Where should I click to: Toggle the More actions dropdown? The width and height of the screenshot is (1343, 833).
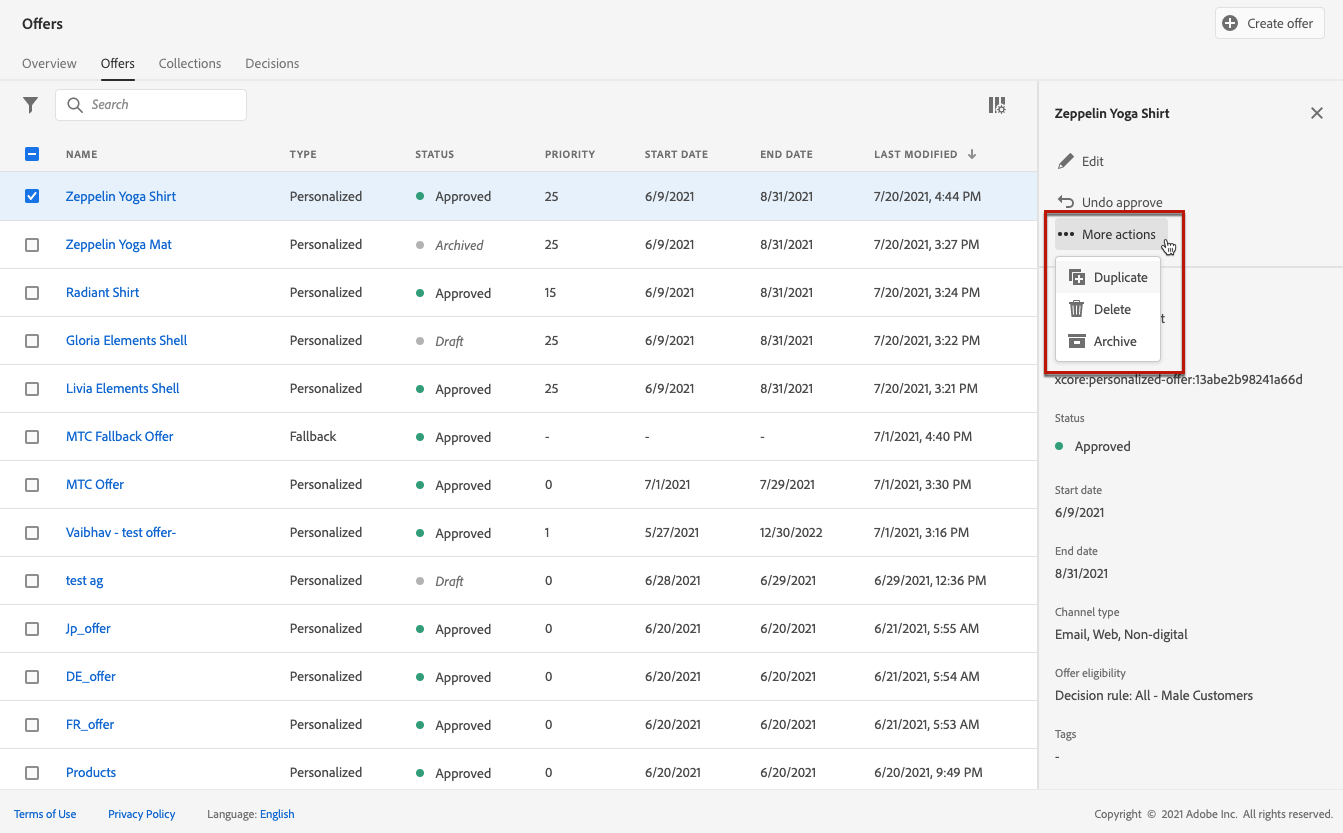tap(1110, 234)
